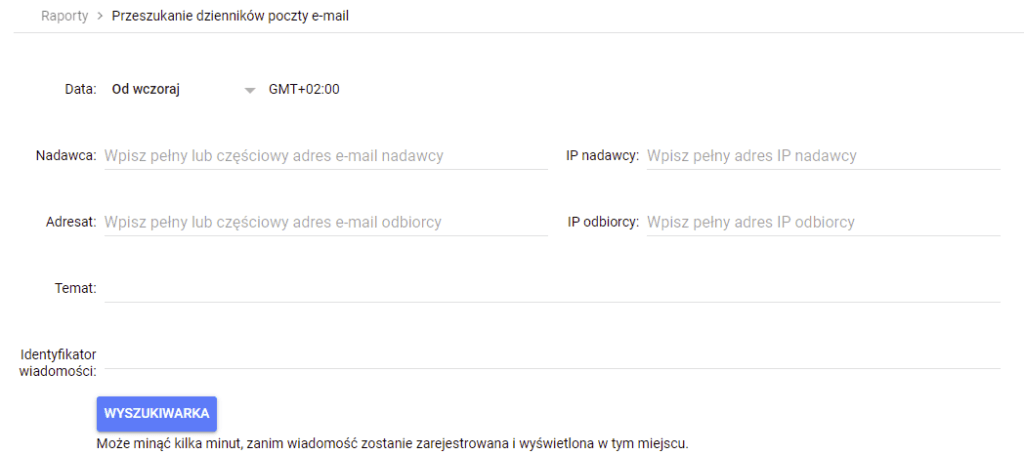Click the Data label
Image resolution: width=1024 pixels, height=455 pixels.
coord(80,89)
